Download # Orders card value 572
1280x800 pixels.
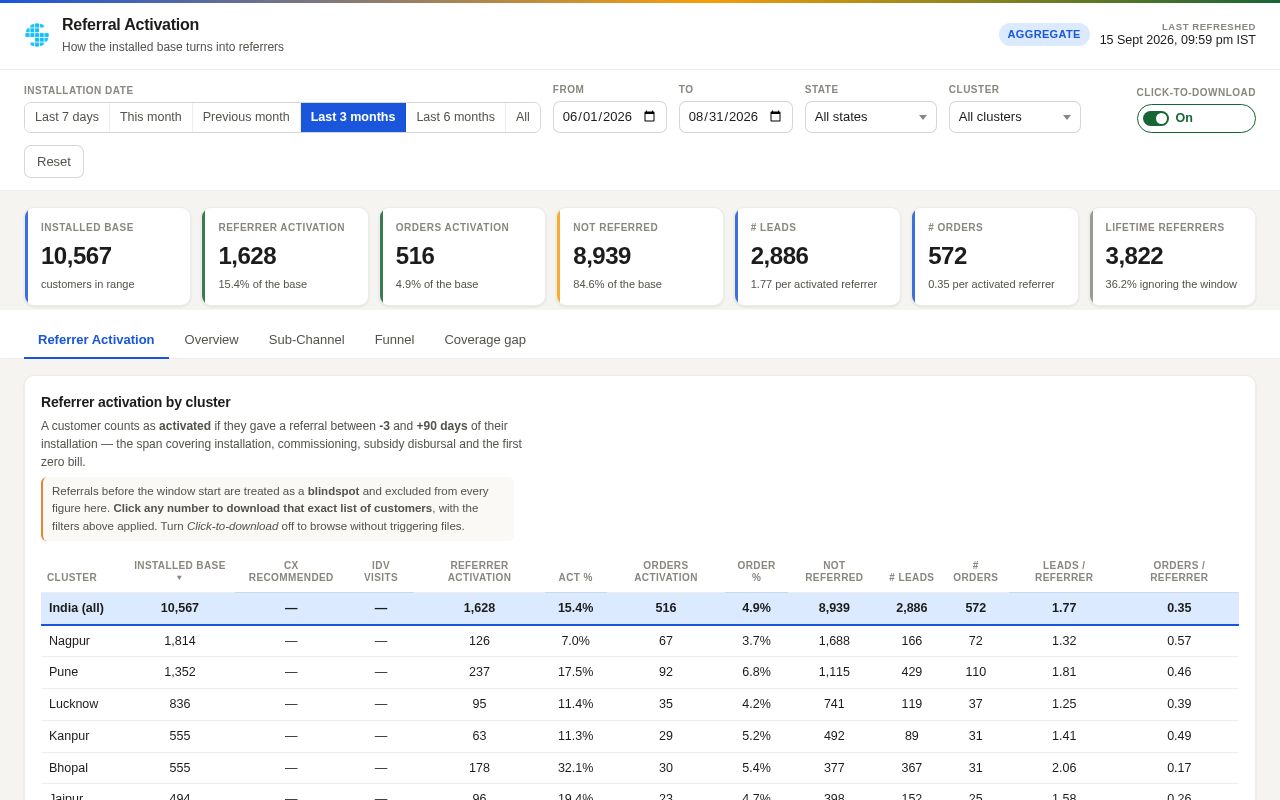coord(947,256)
